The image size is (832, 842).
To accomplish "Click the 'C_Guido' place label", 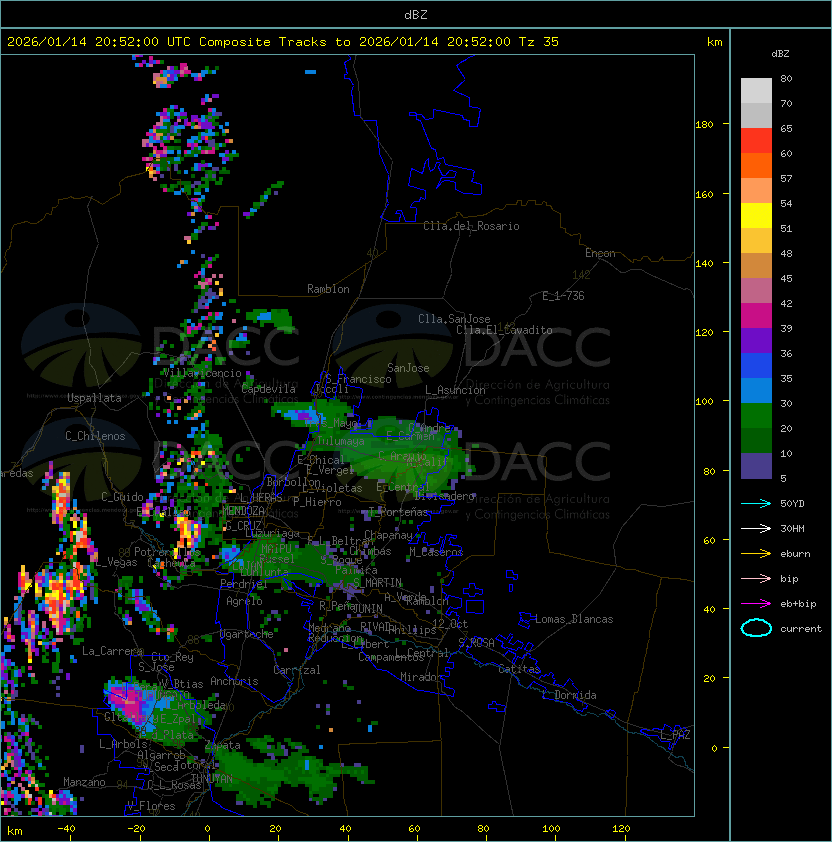I will pyautogui.click(x=122, y=497).
